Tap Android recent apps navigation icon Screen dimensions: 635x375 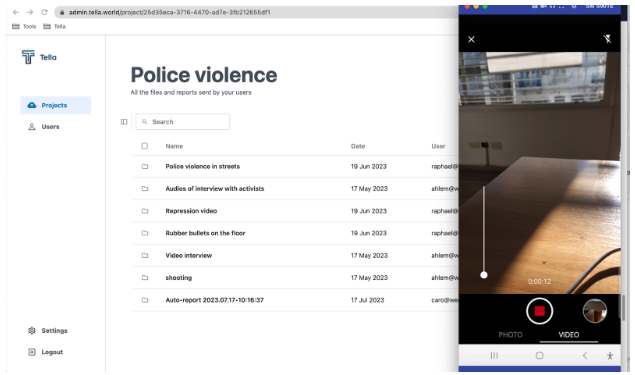pos(494,356)
